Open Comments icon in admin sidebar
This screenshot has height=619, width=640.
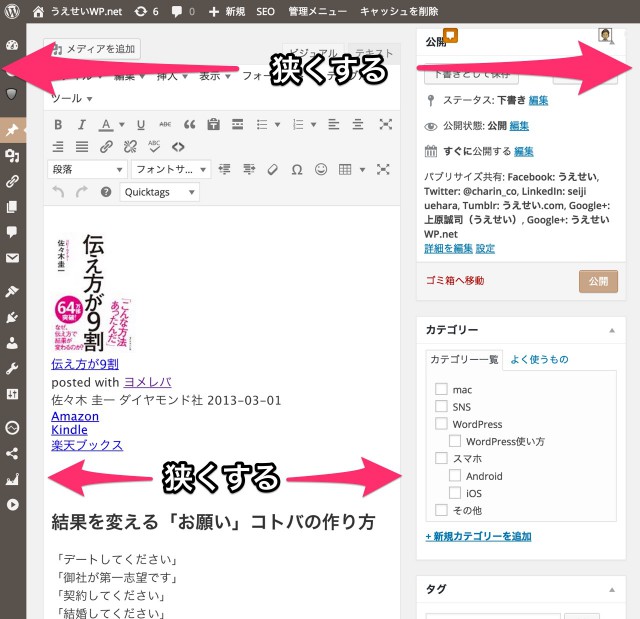(x=12, y=232)
